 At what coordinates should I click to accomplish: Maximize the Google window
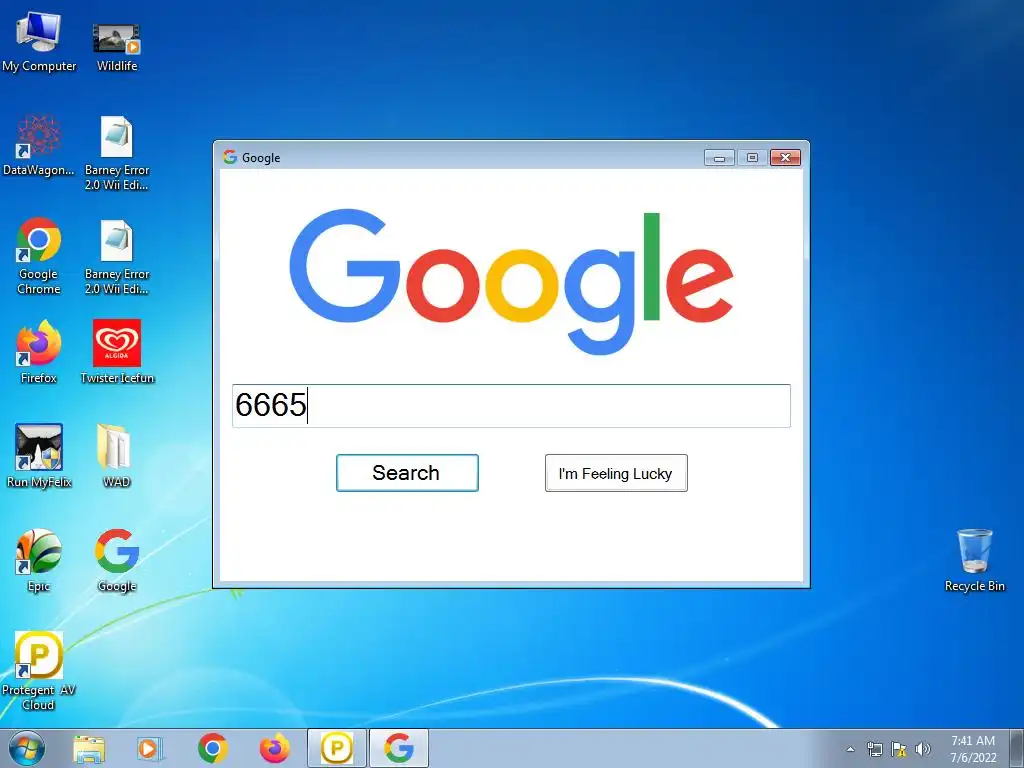point(752,157)
